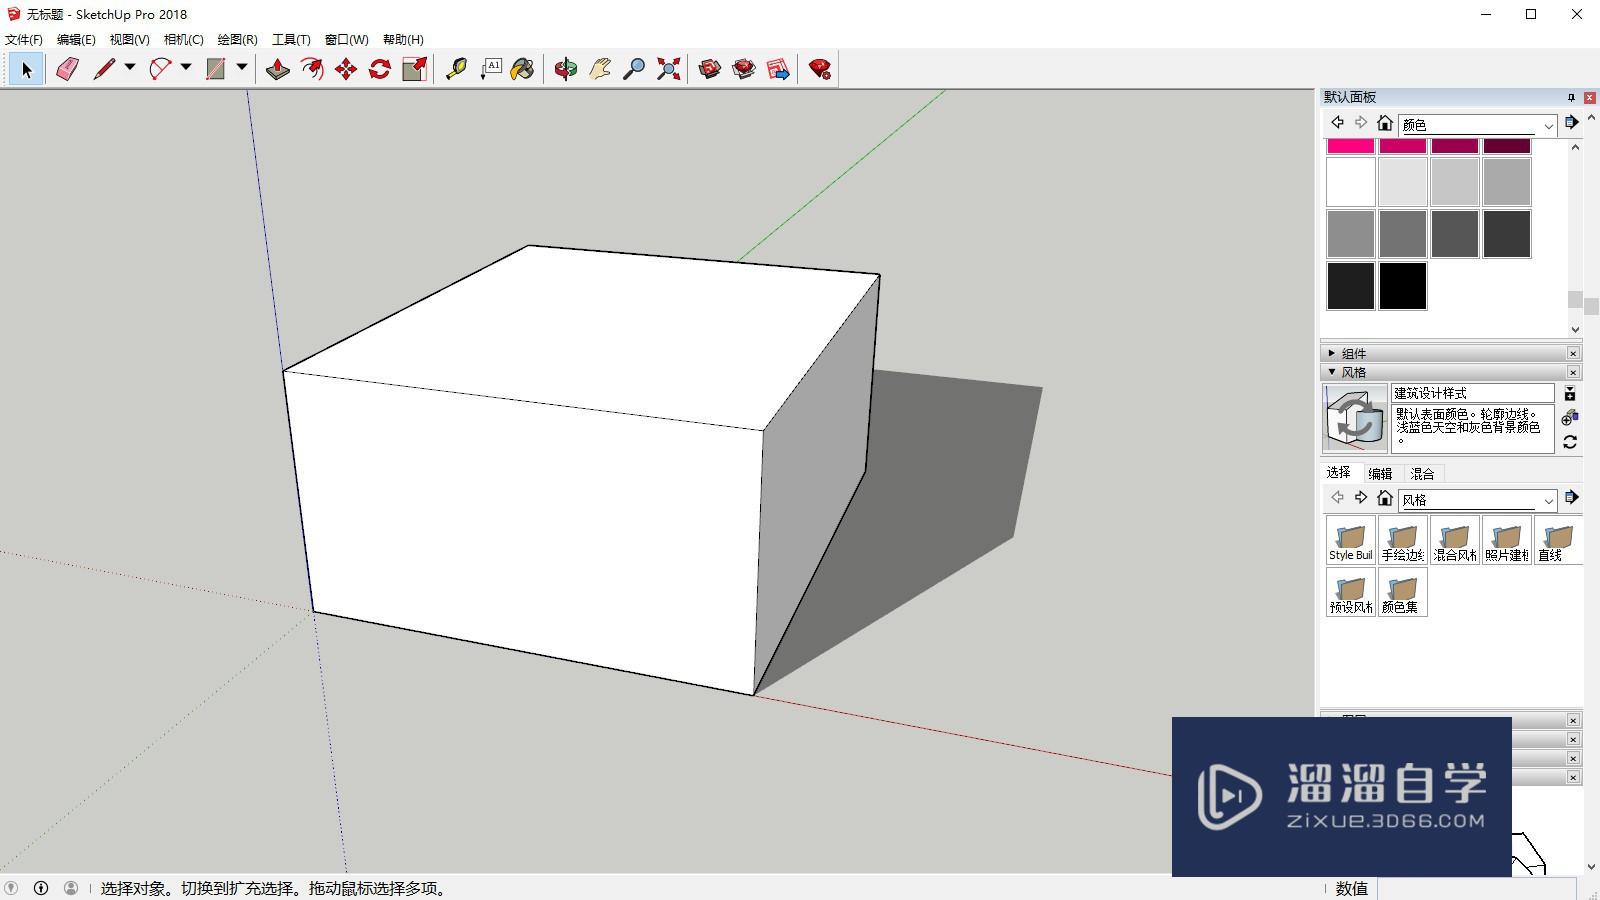This screenshot has height=900, width=1600.
Task: Go back in materials browser
Action: tap(1337, 123)
